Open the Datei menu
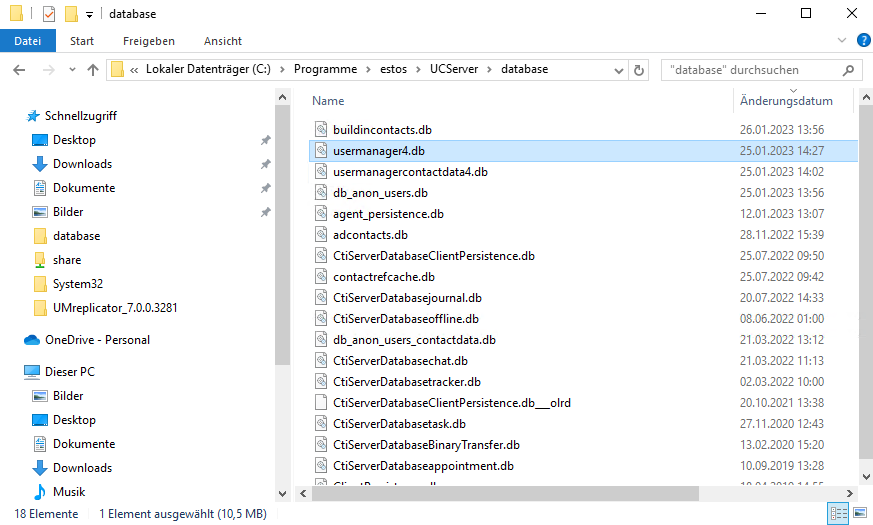873x525 pixels. (28, 41)
